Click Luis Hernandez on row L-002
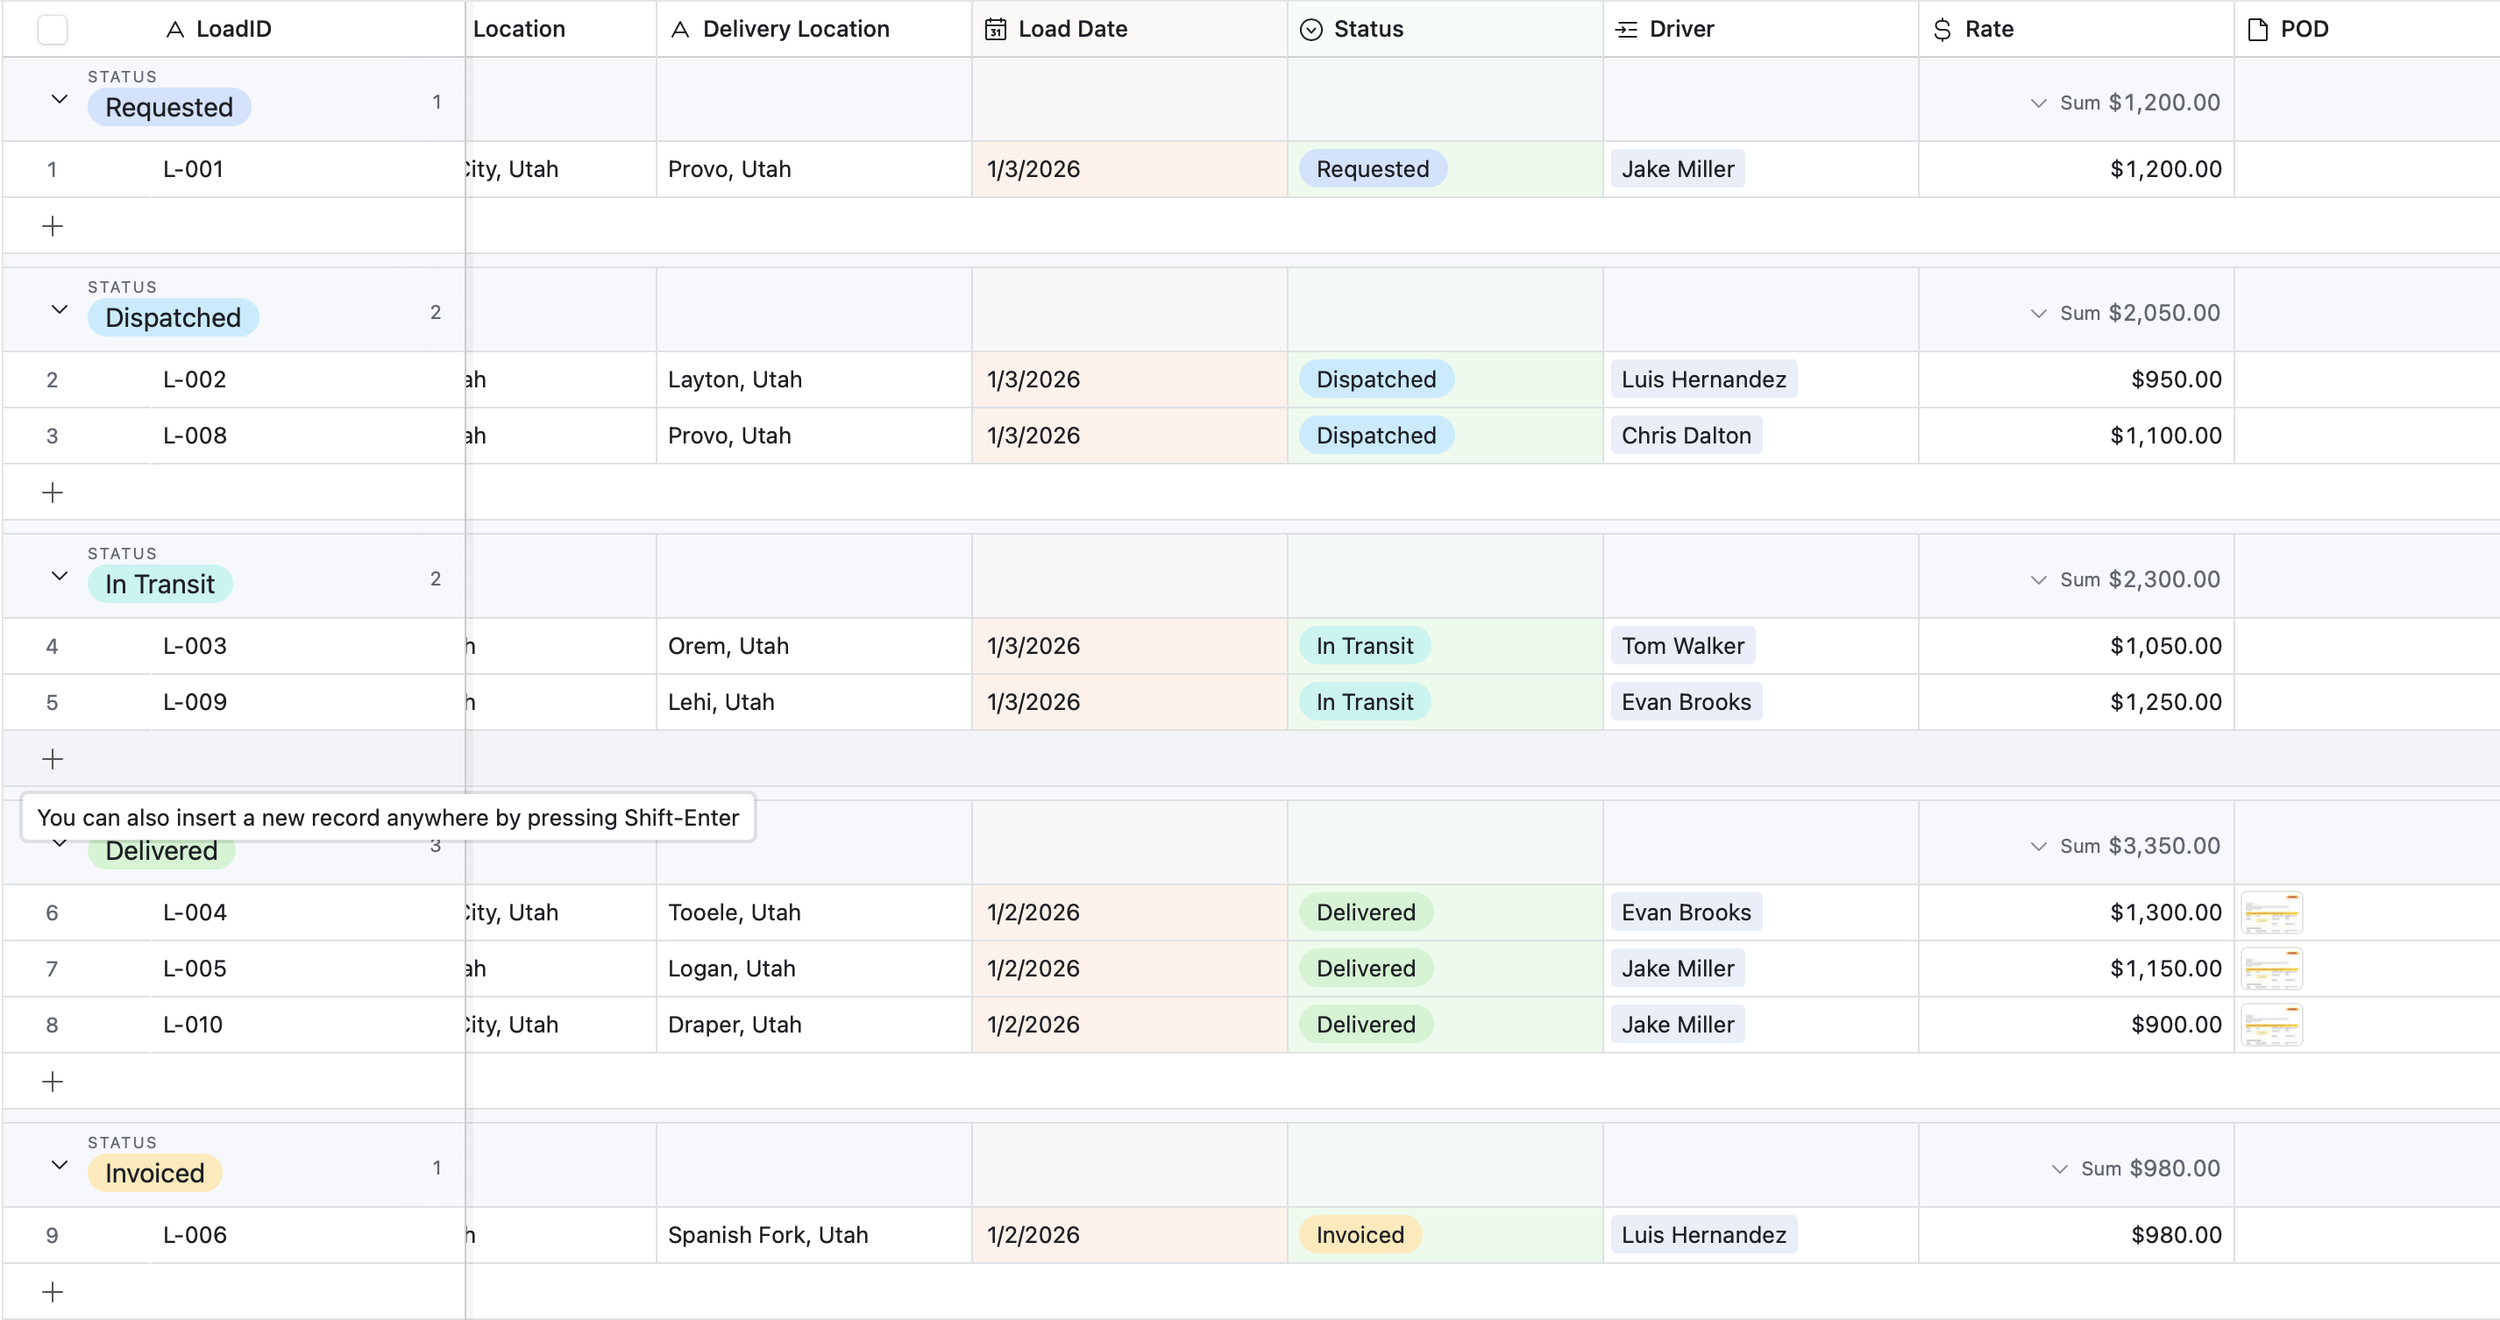 coord(1703,379)
